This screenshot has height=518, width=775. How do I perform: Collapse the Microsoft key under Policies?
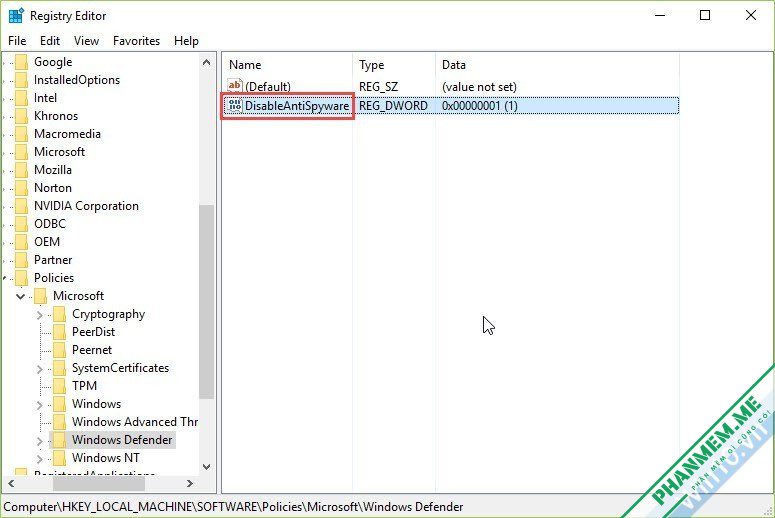(x=21, y=297)
